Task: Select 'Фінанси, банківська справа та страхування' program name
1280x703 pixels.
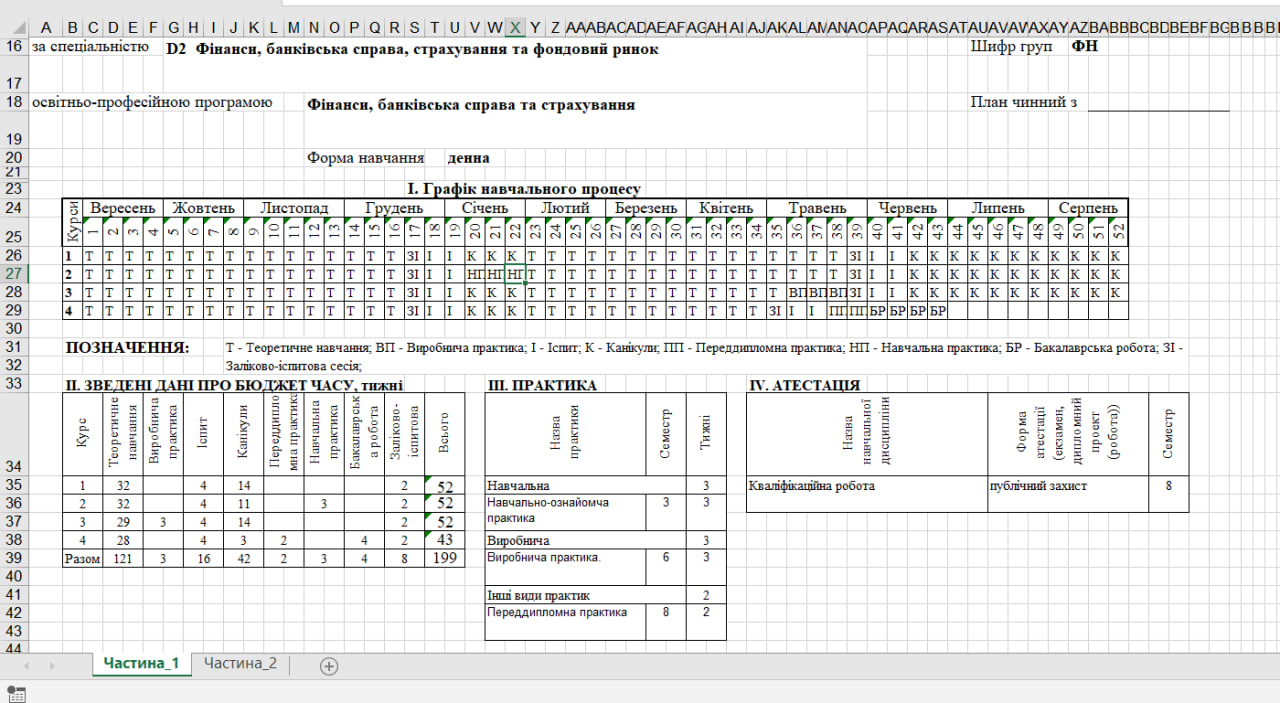Action: 471,104
